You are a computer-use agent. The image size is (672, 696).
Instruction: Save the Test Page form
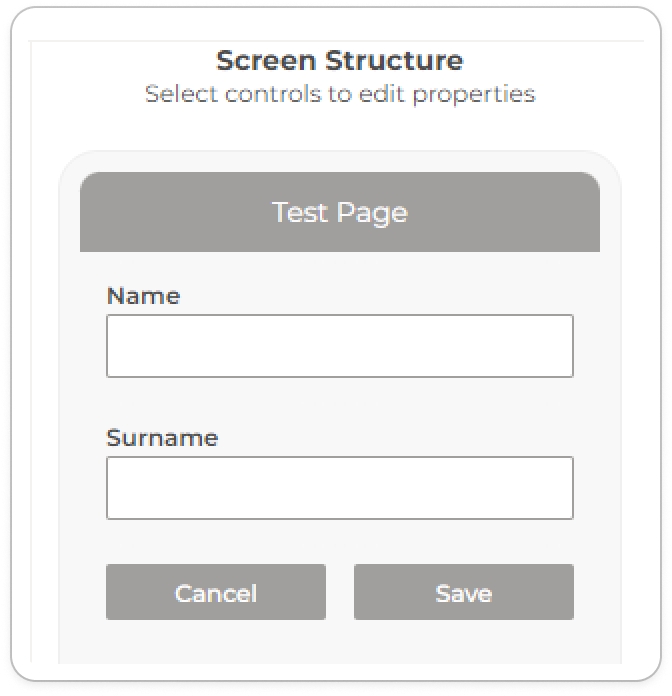463,592
